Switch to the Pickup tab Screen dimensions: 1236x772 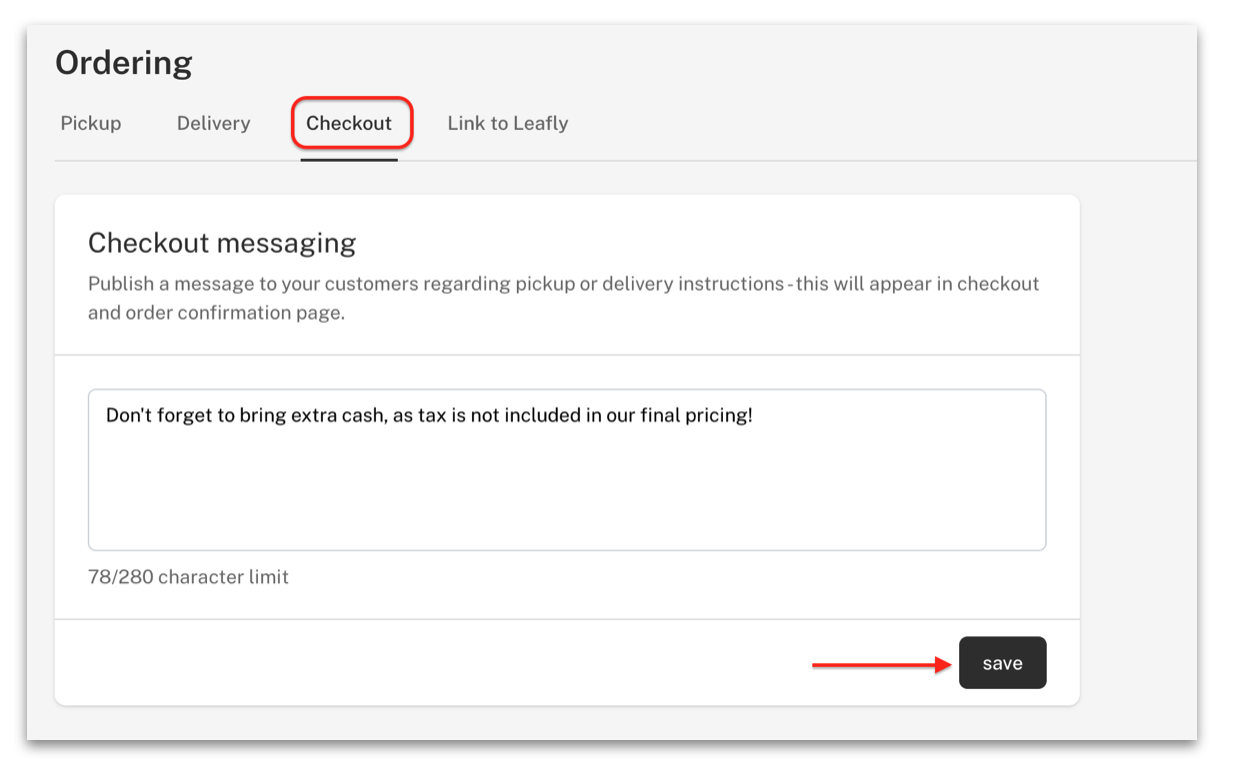click(x=91, y=123)
